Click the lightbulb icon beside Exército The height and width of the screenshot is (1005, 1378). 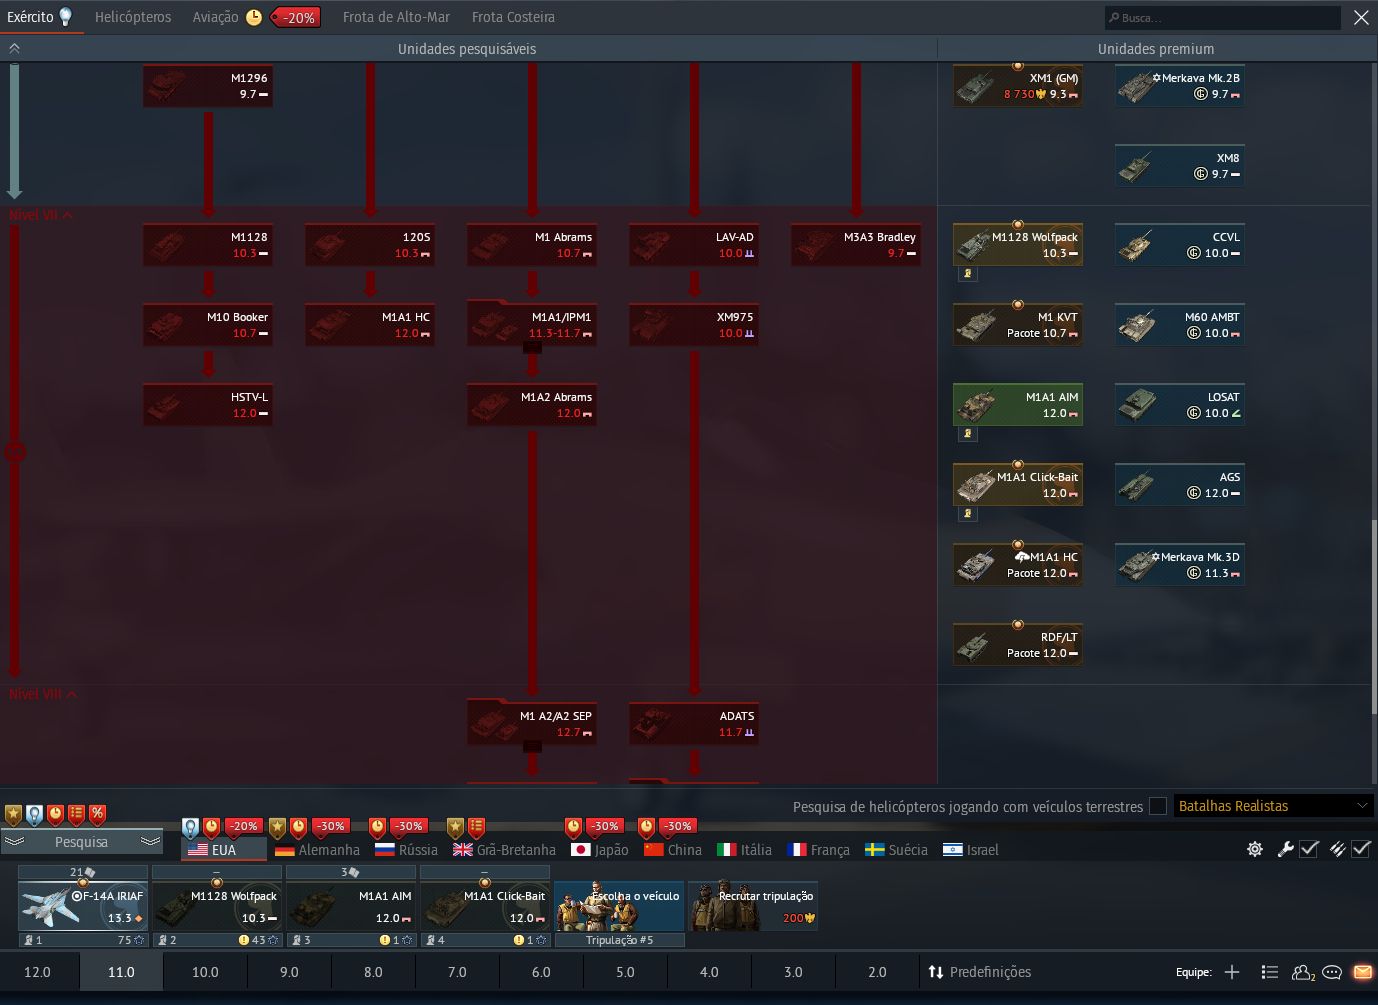coord(66,16)
